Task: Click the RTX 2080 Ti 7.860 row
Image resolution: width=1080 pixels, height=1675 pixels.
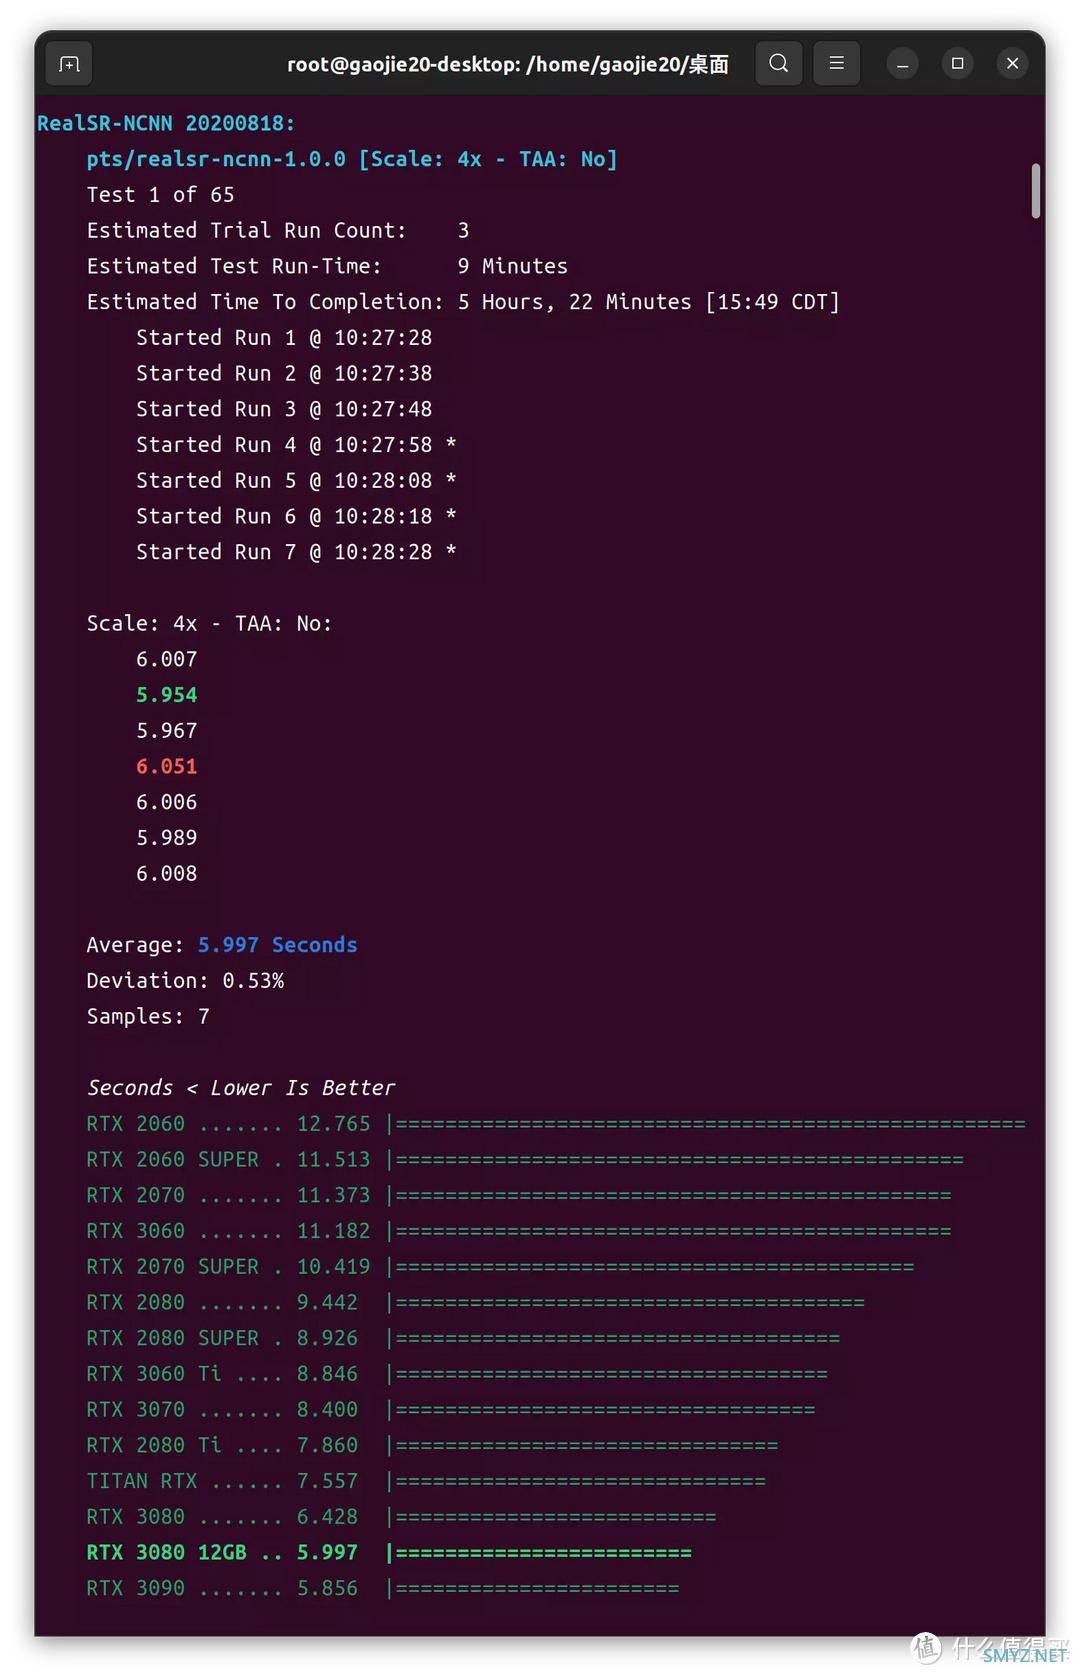Action: coord(432,1446)
